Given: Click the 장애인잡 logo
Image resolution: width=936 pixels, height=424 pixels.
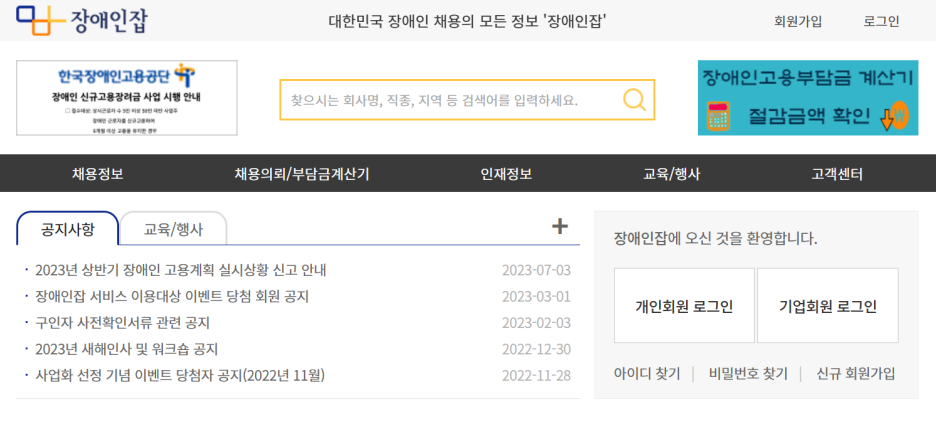Looking at the screenshot, I should pyautogui.click(x=82, y=21).
